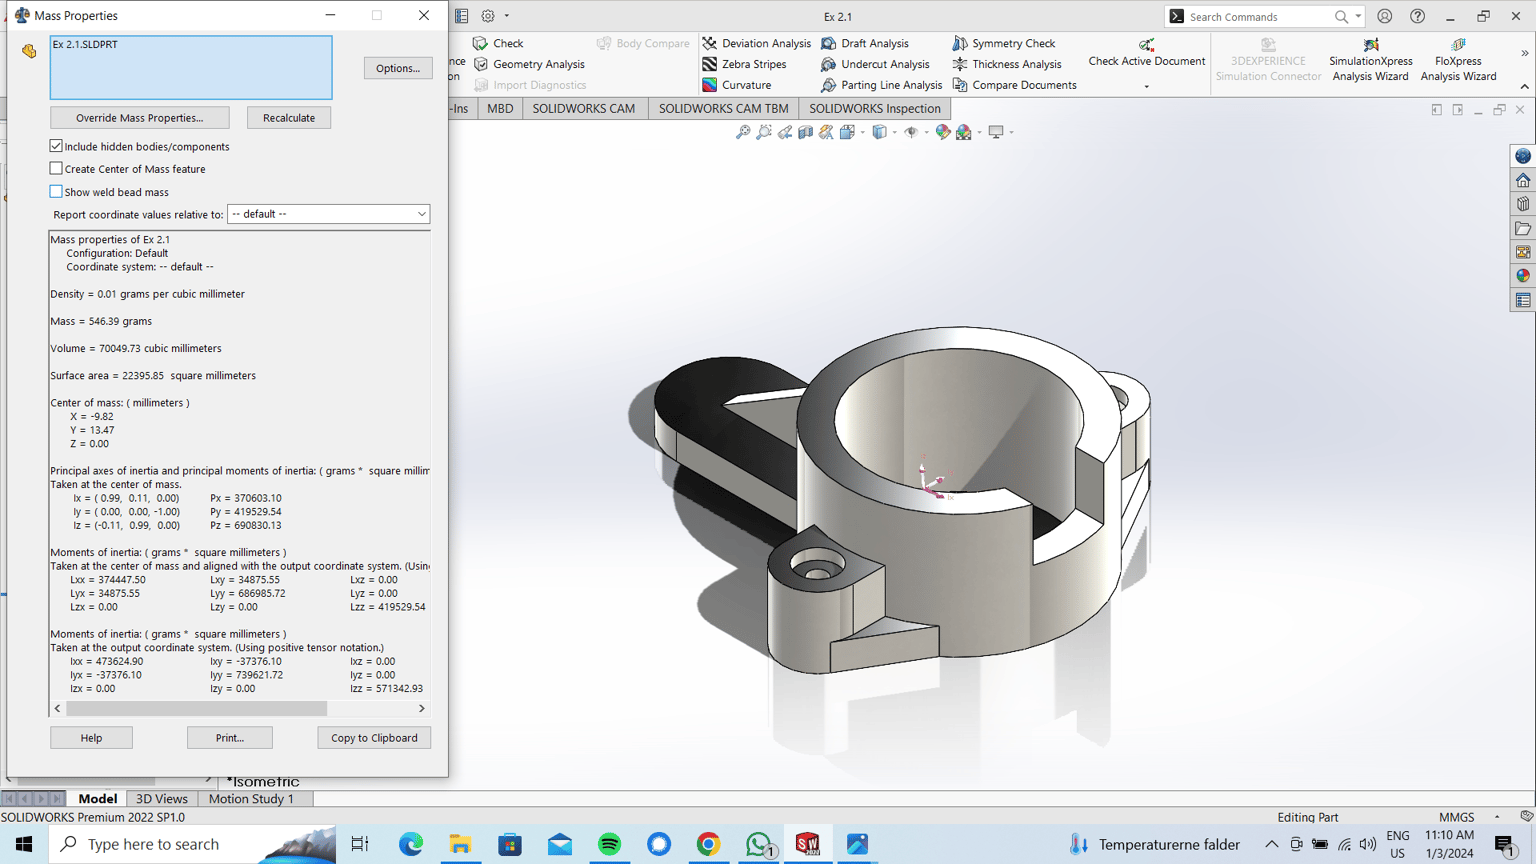Collapse the ribbon CommandManager
The width and height of the screenshot is (1536, 864).
click(1525, 86)
